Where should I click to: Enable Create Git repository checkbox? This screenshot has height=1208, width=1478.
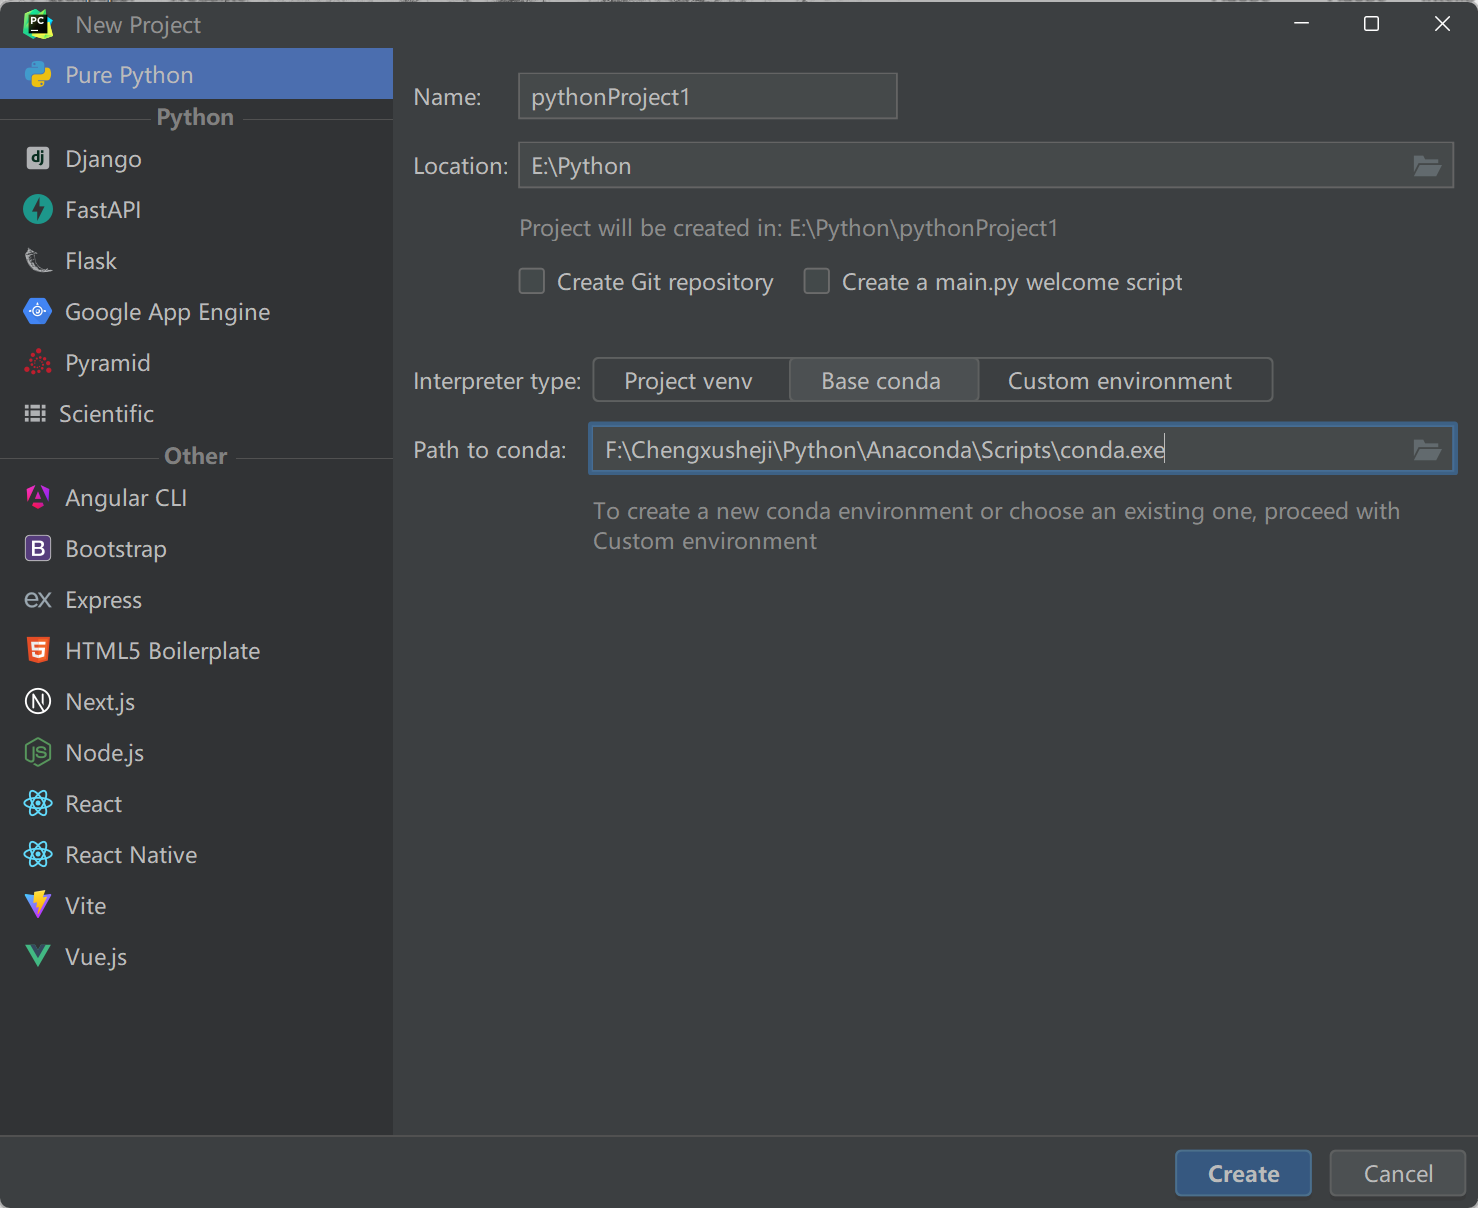[x=532, y=282]
